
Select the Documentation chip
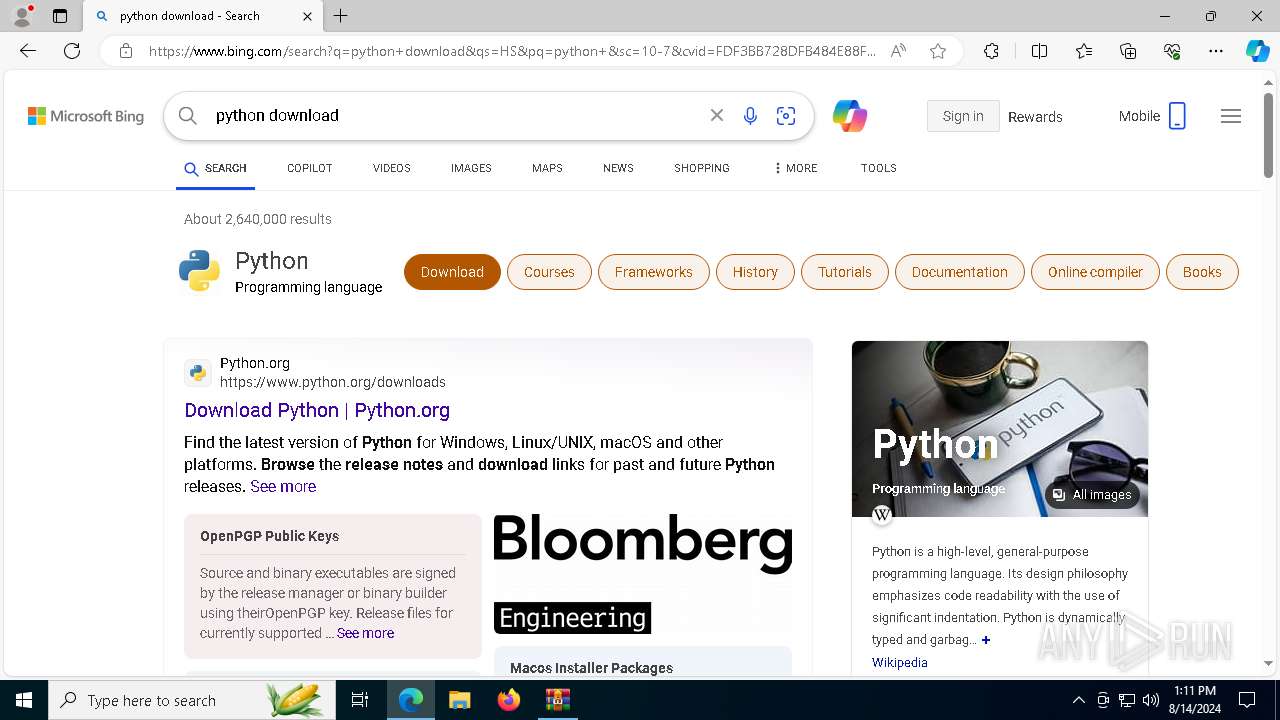coord(960,272)
